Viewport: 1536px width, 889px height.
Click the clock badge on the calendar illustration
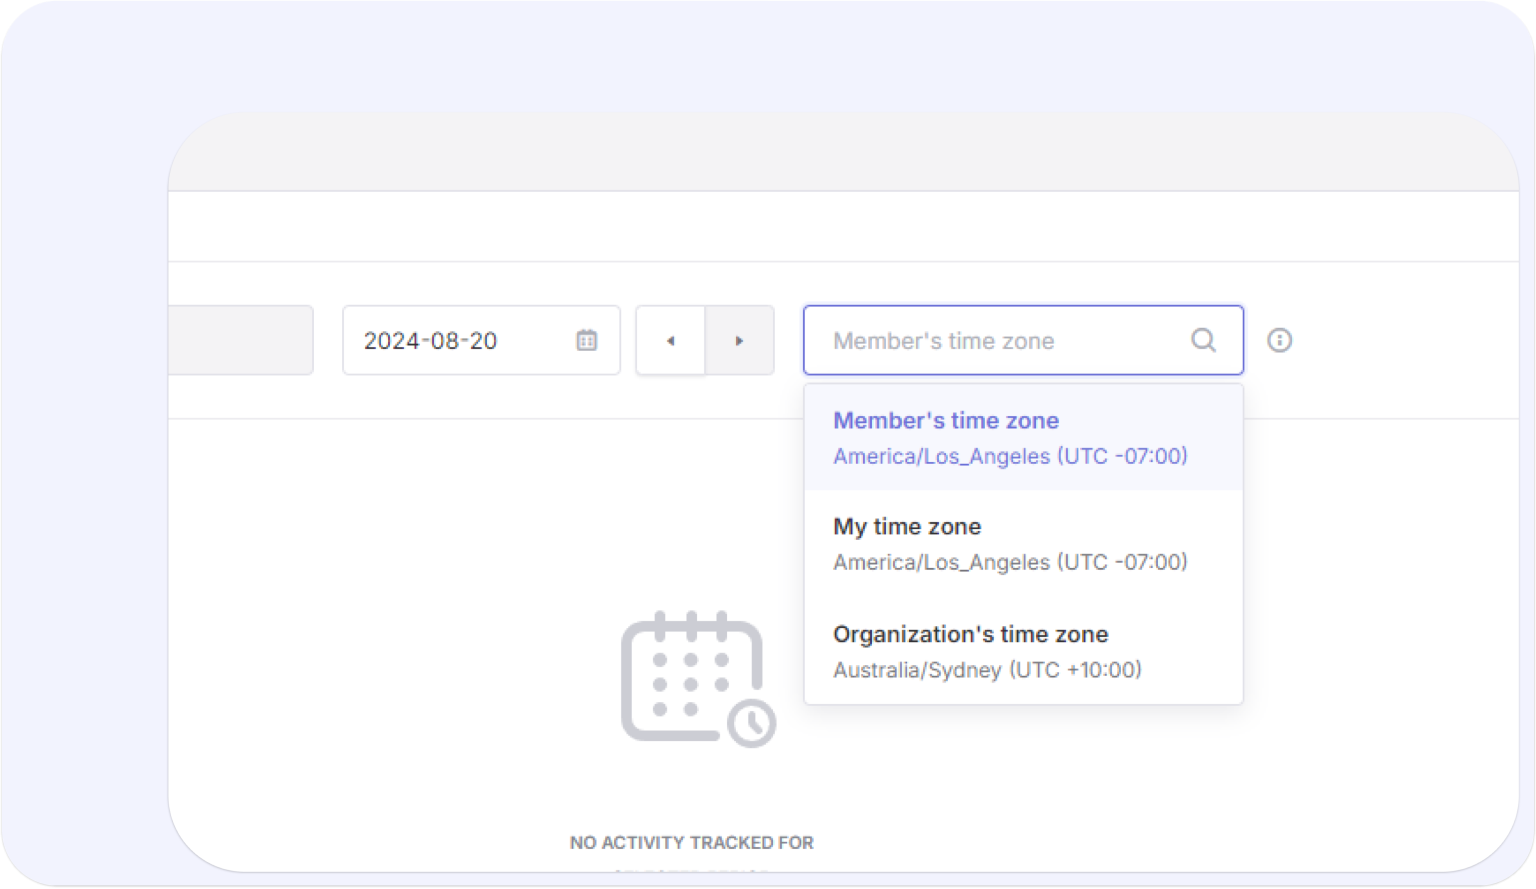pos(752,722)
